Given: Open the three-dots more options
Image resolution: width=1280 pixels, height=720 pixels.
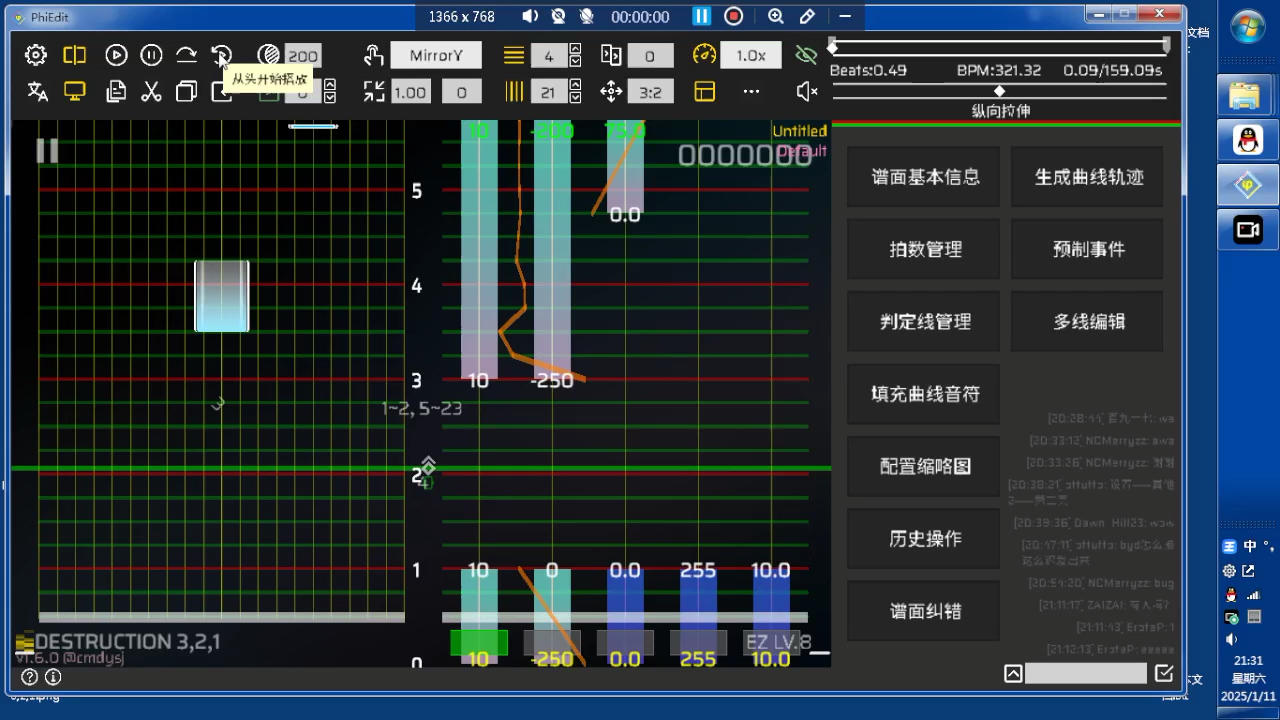Looking at the screenshot, I should (x=751, y=92).
